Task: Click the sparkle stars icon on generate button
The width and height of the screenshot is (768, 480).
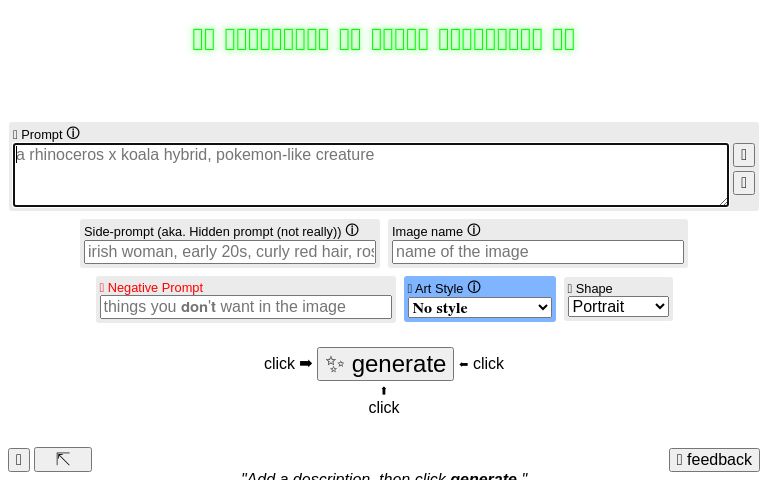Action: pos(335,364)
